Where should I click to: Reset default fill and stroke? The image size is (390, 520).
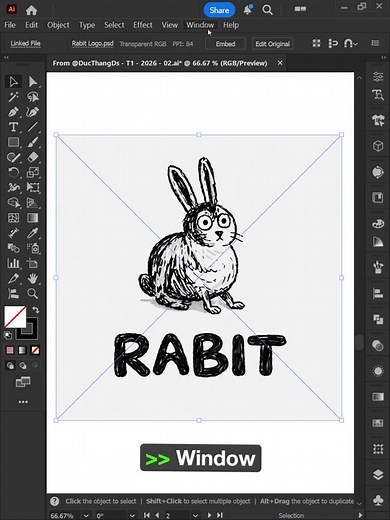pyautogui.click(x=8, y=335)
